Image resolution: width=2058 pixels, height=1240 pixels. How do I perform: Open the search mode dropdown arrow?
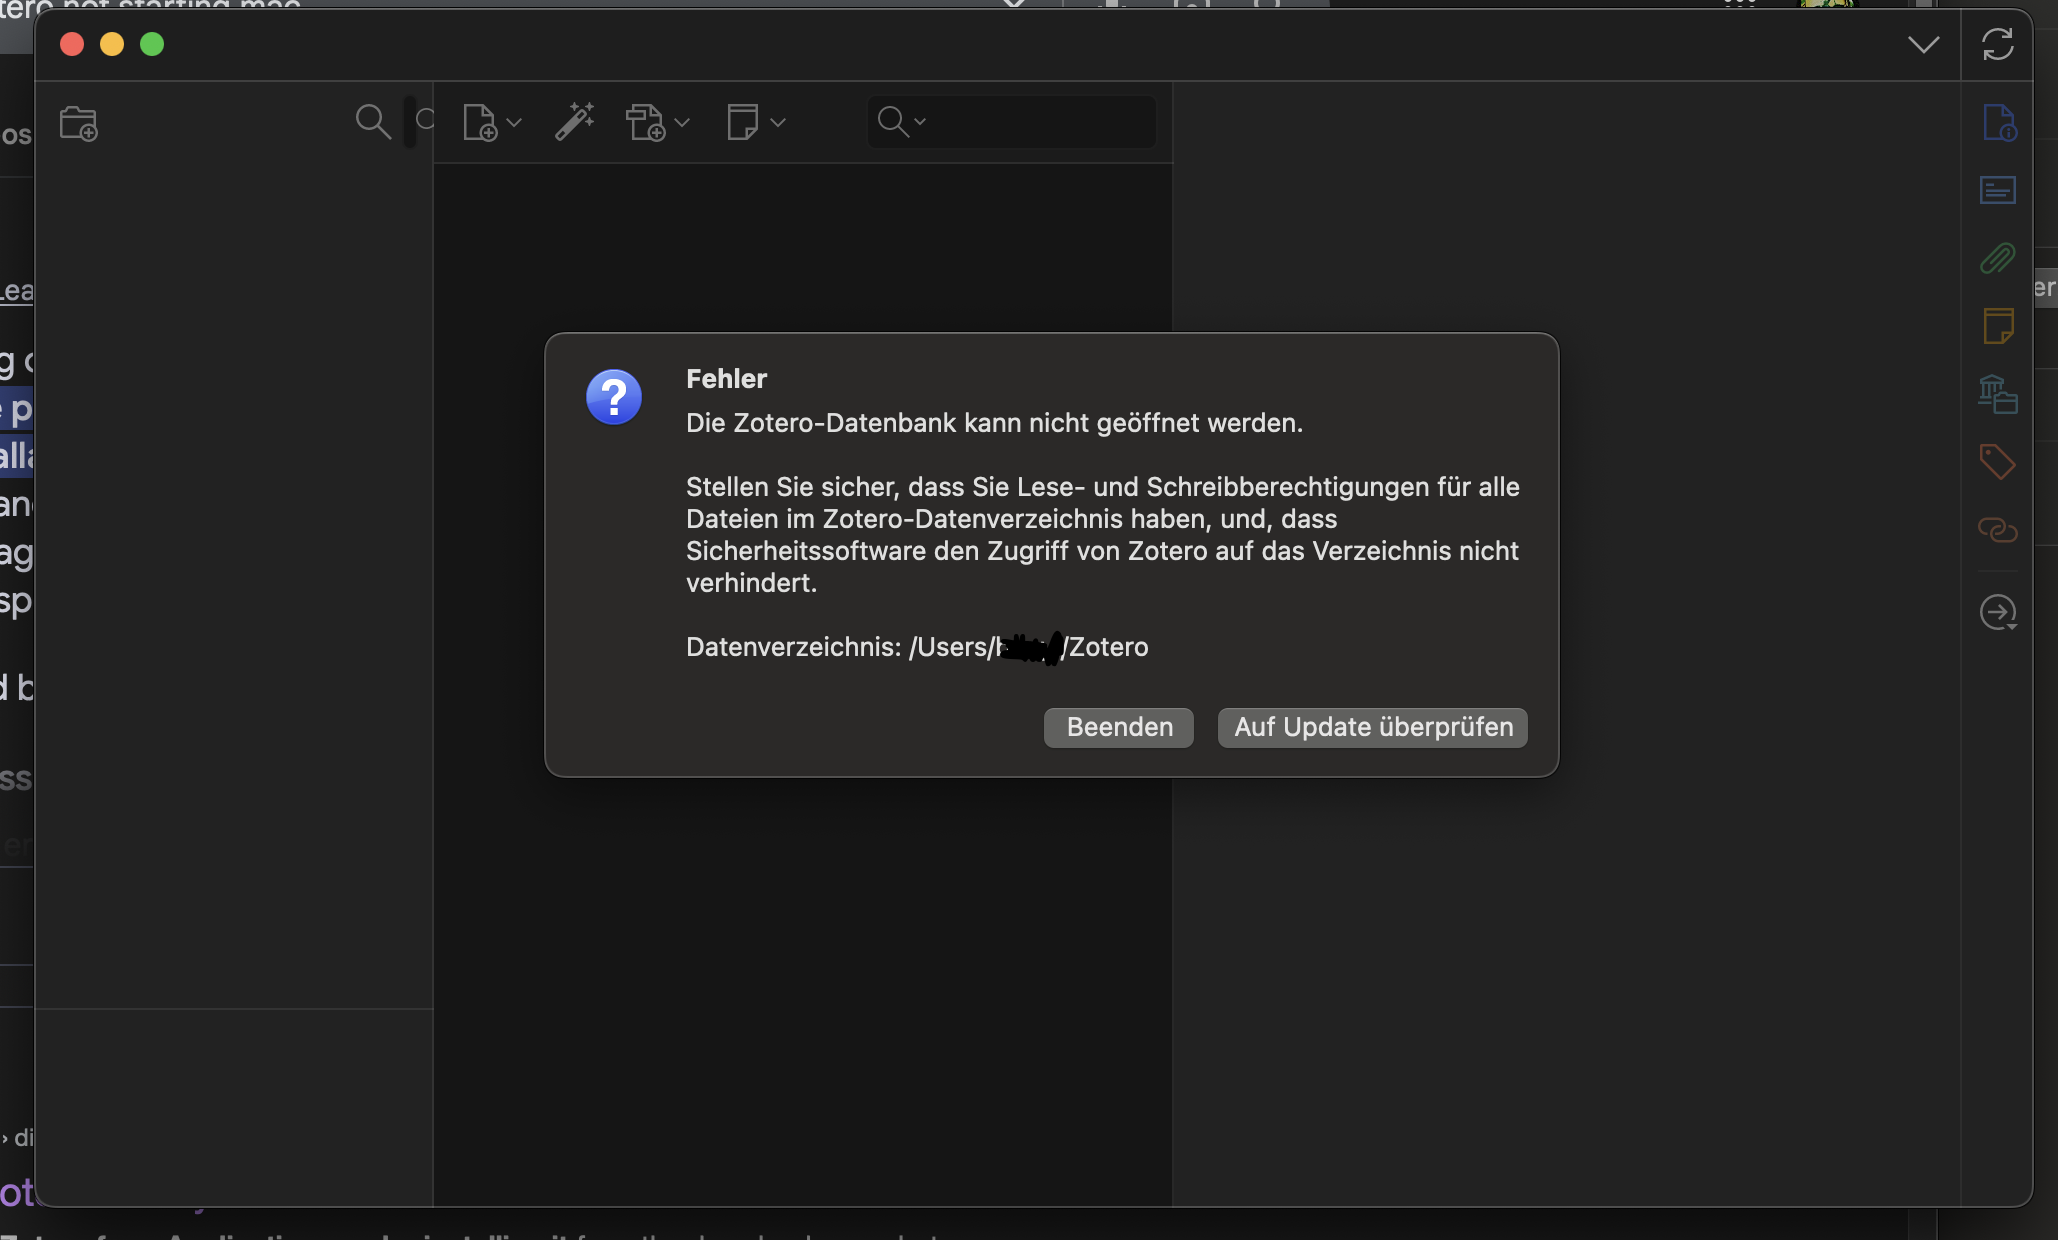coord(920,122)
